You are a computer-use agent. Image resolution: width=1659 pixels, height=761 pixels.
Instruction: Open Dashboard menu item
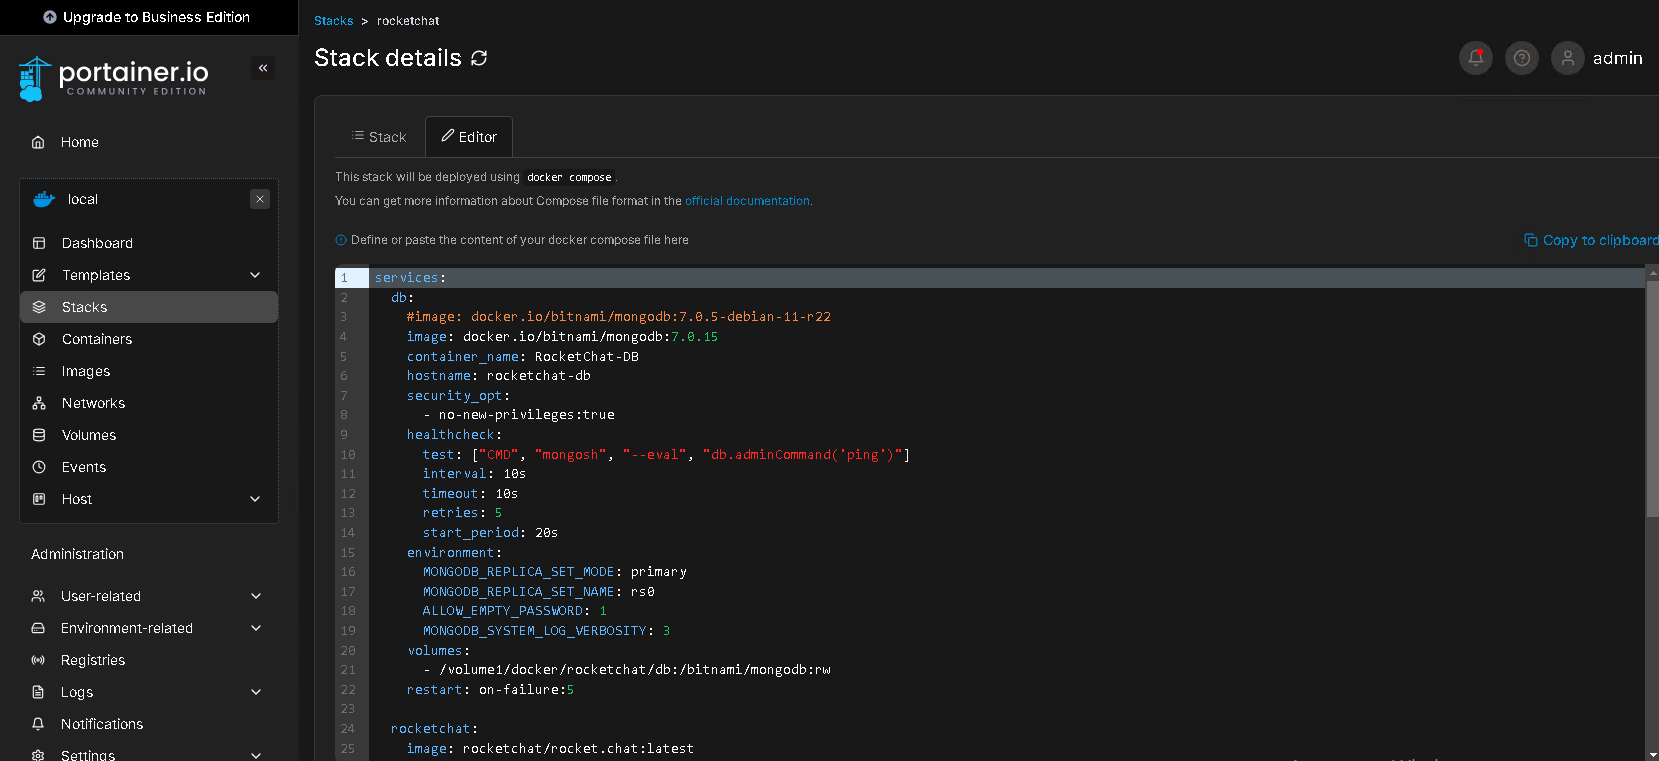(x=97, y=243)
